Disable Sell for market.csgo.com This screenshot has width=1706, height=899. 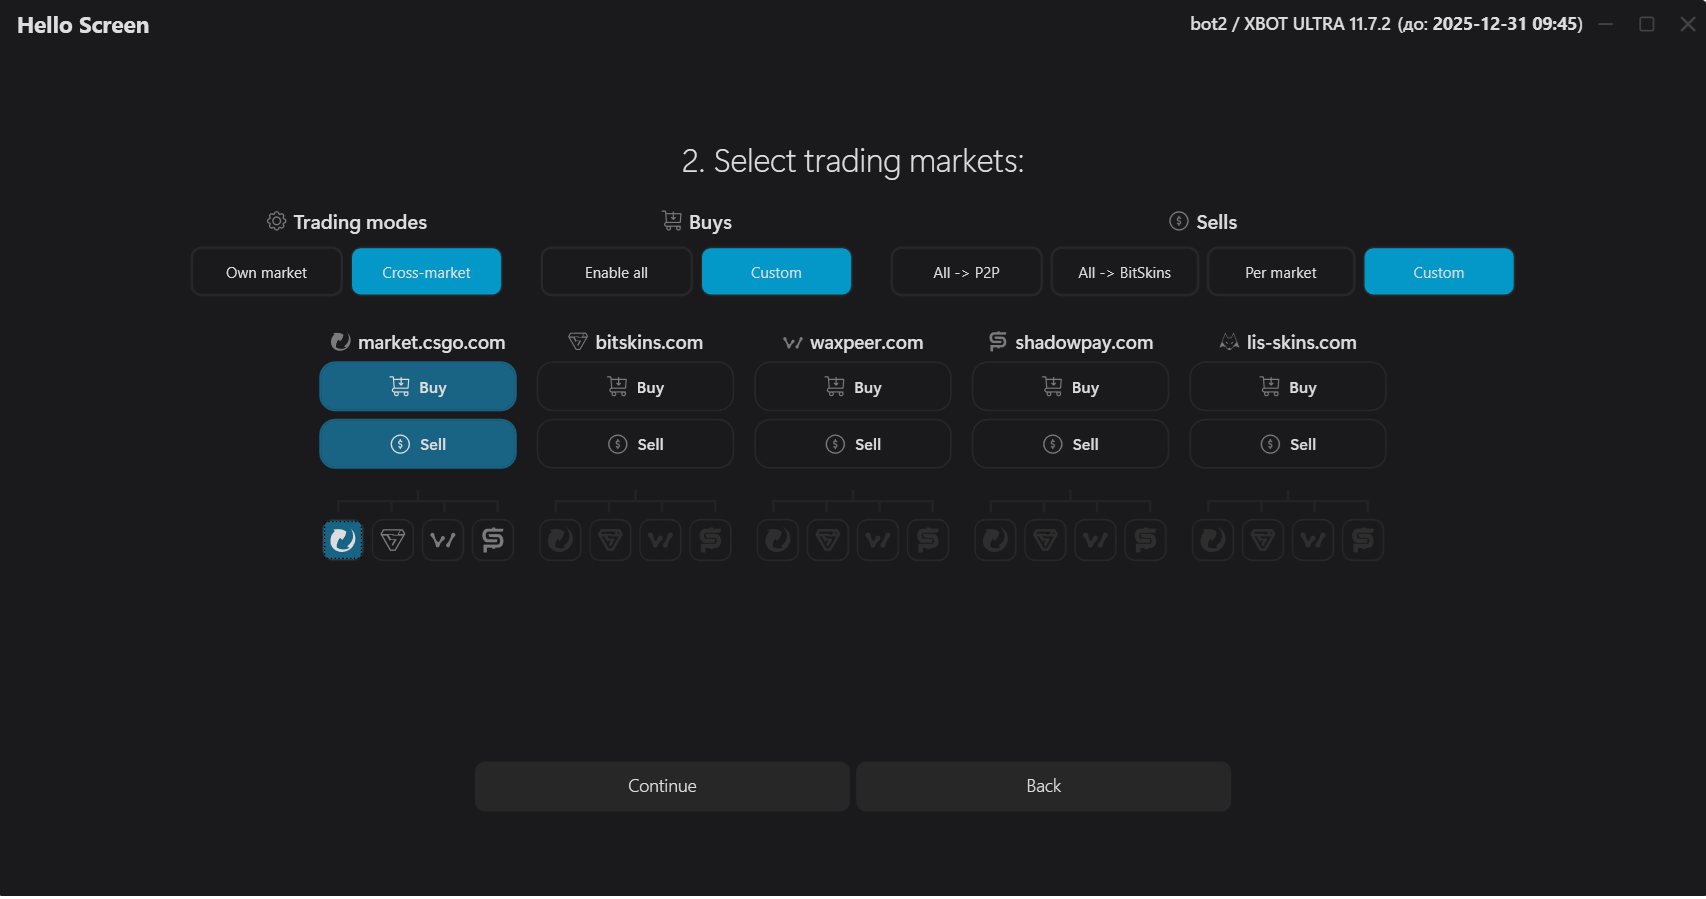coord(418,444)
